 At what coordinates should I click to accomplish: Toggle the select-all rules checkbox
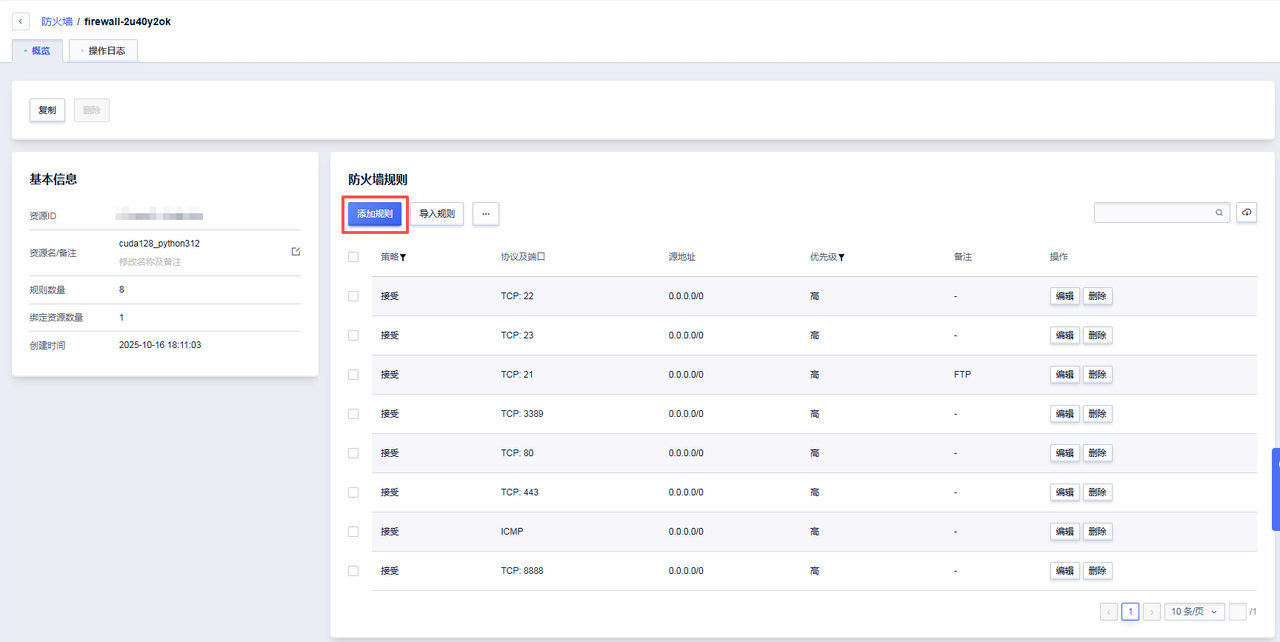(353, 257)
